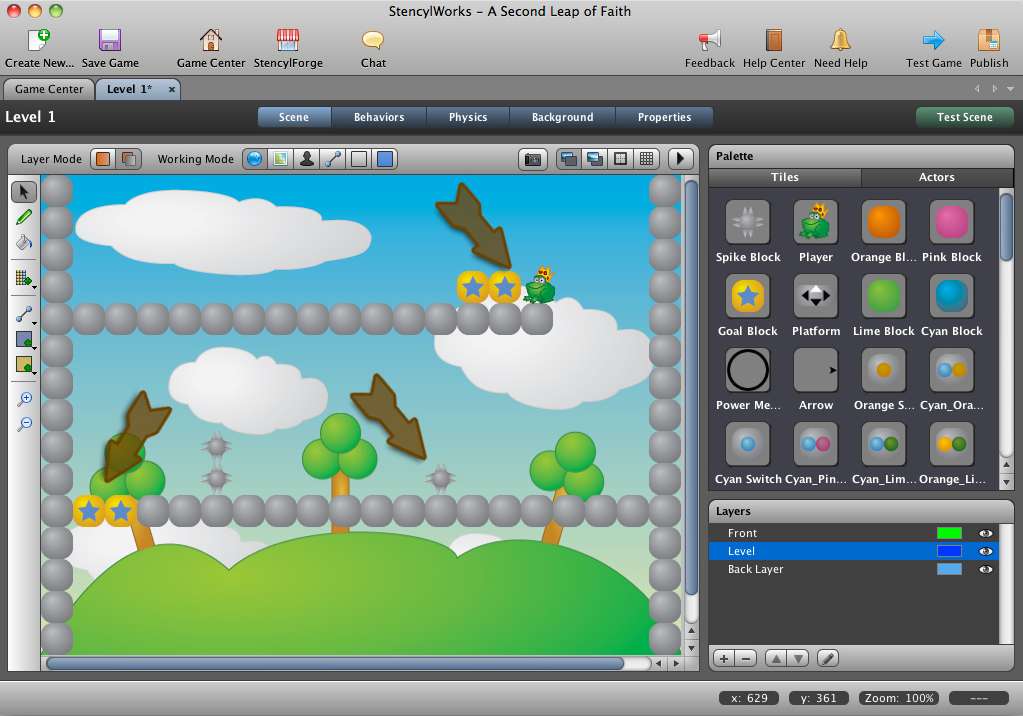
Task: Choose the Spike Block actor
Action: [748, 231]
